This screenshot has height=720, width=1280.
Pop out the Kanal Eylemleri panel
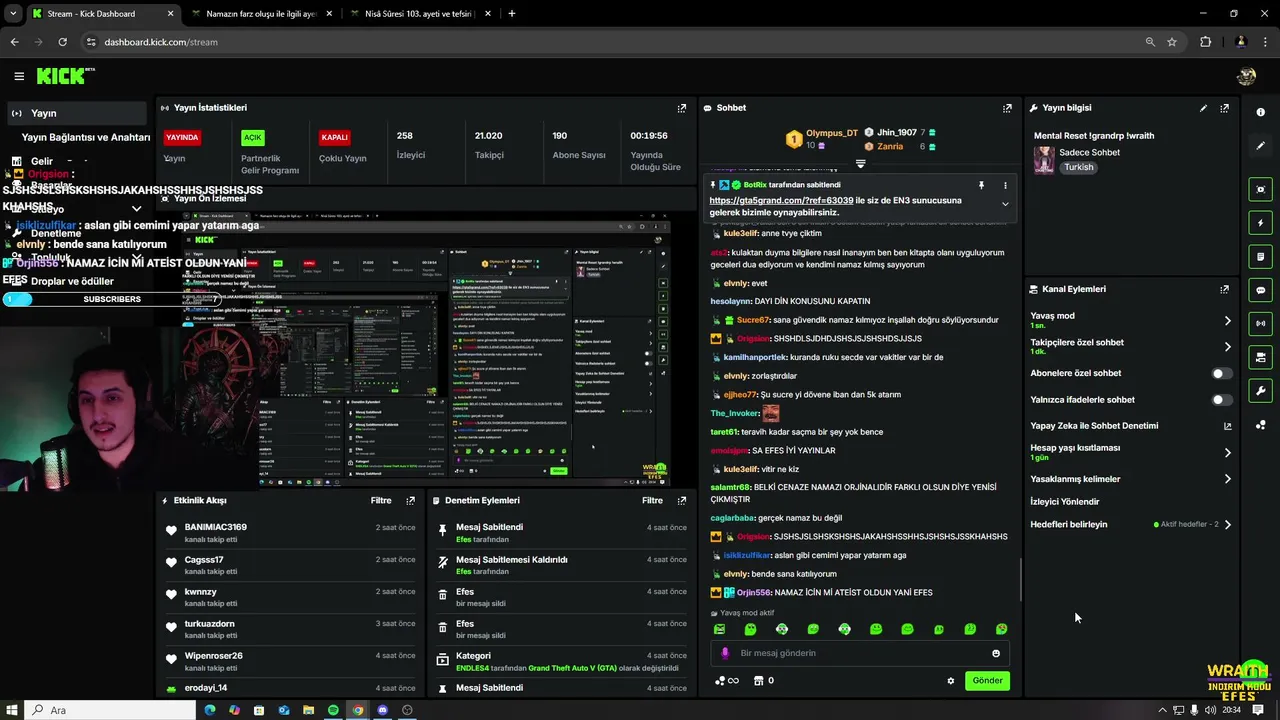pos(1224,289)
